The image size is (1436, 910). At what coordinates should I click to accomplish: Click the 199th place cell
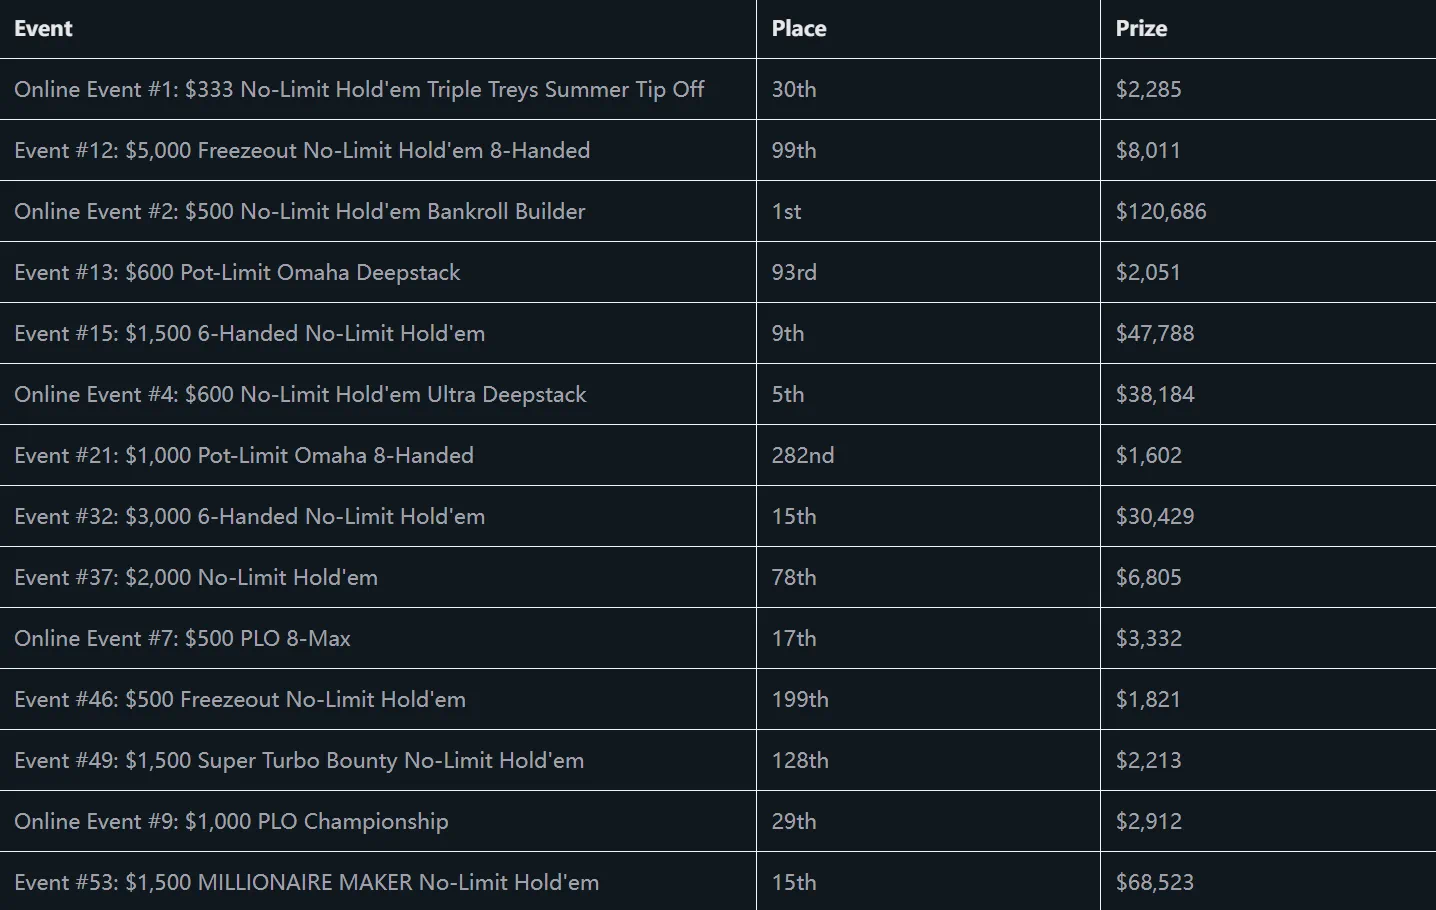tap(800, 700)
